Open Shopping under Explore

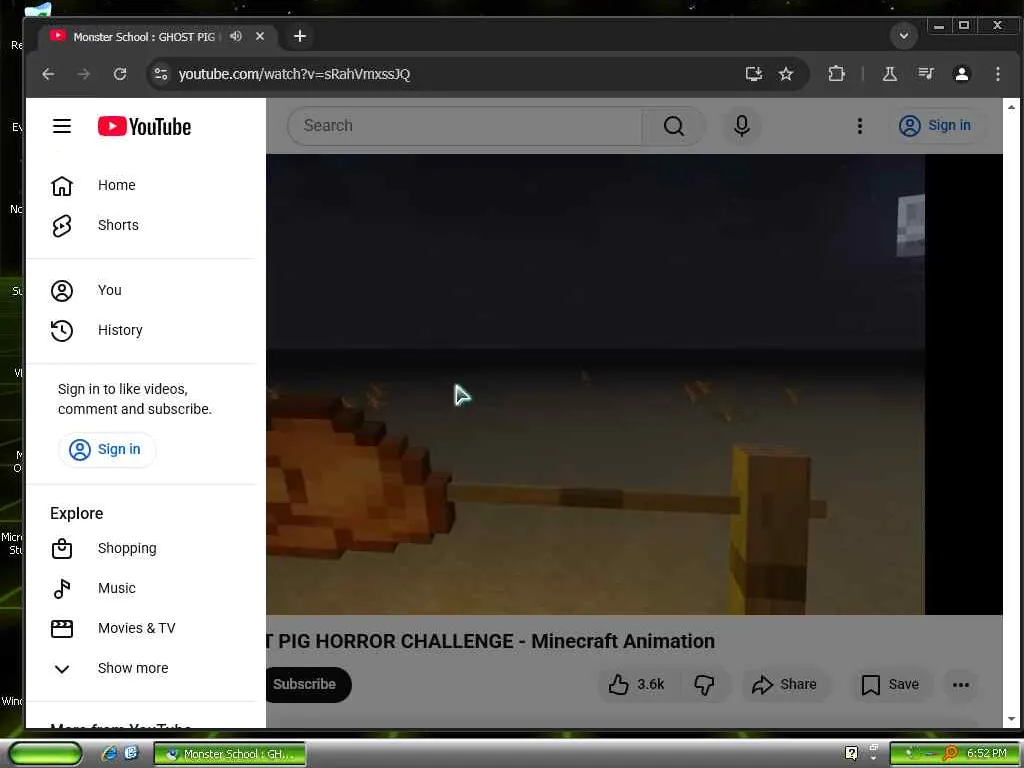[145, 549]
